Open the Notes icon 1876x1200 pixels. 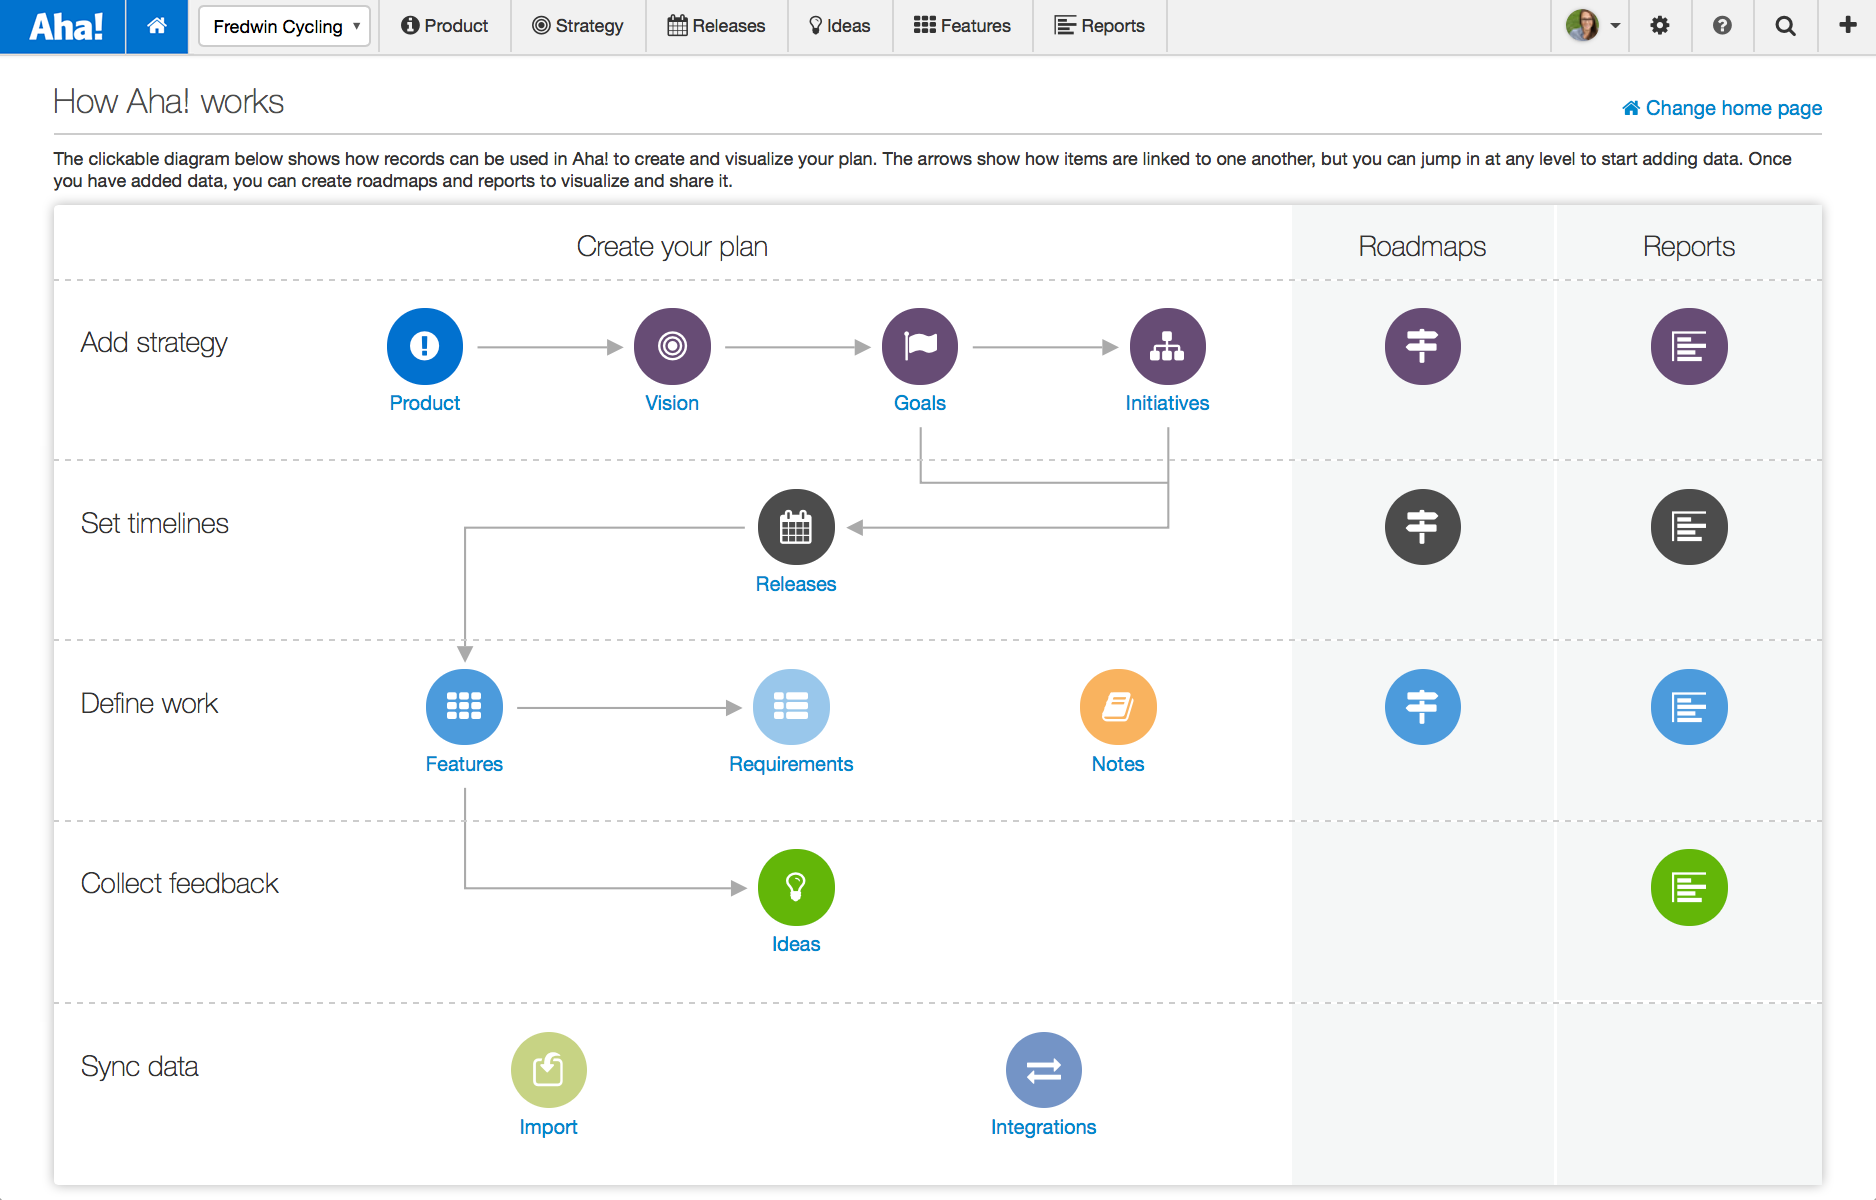tap(1117, 706)
